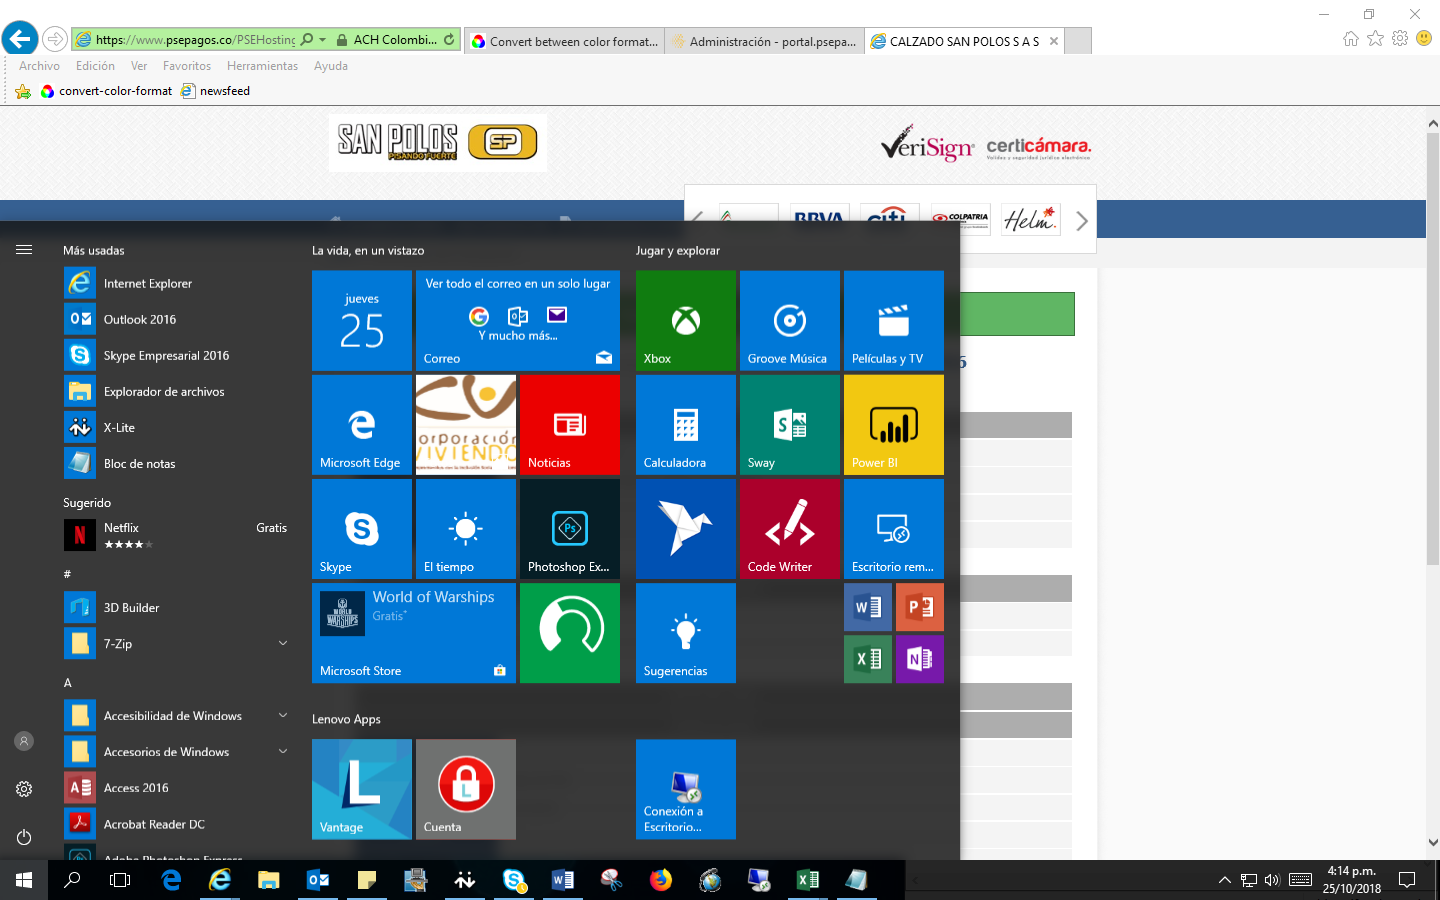Open the Calculadora tile

(x=686, y=425)
